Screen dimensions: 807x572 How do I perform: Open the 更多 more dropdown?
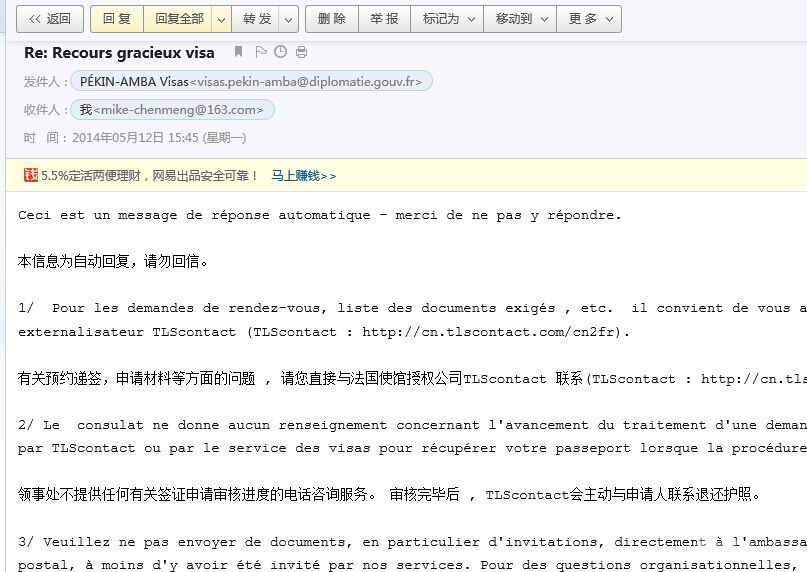pos(589,19)
